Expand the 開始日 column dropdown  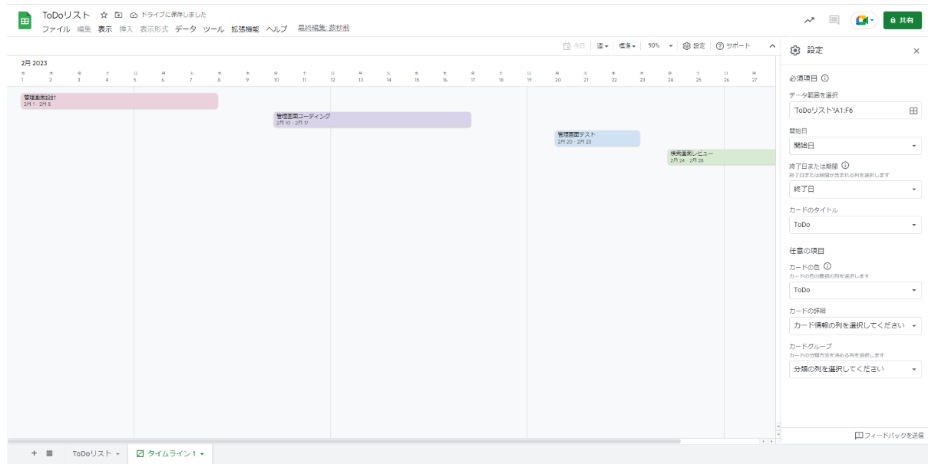pyautogui.click(x=855, y=146)
